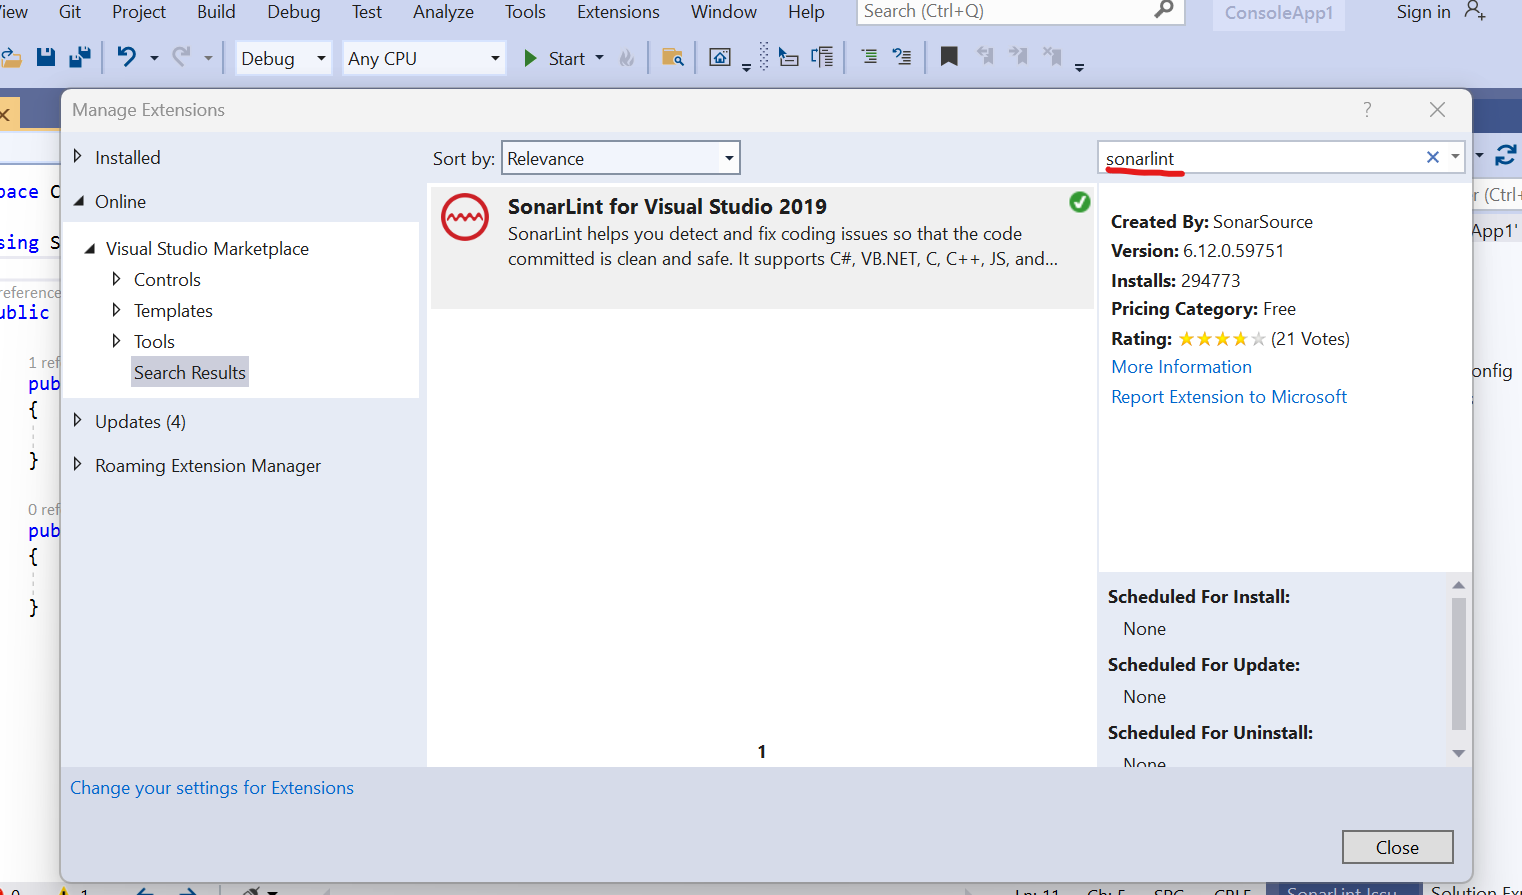This screenshot has height=895, width=1522.
Task: Open the Sort by Relevance dropdown
Action: coord(620,158)
